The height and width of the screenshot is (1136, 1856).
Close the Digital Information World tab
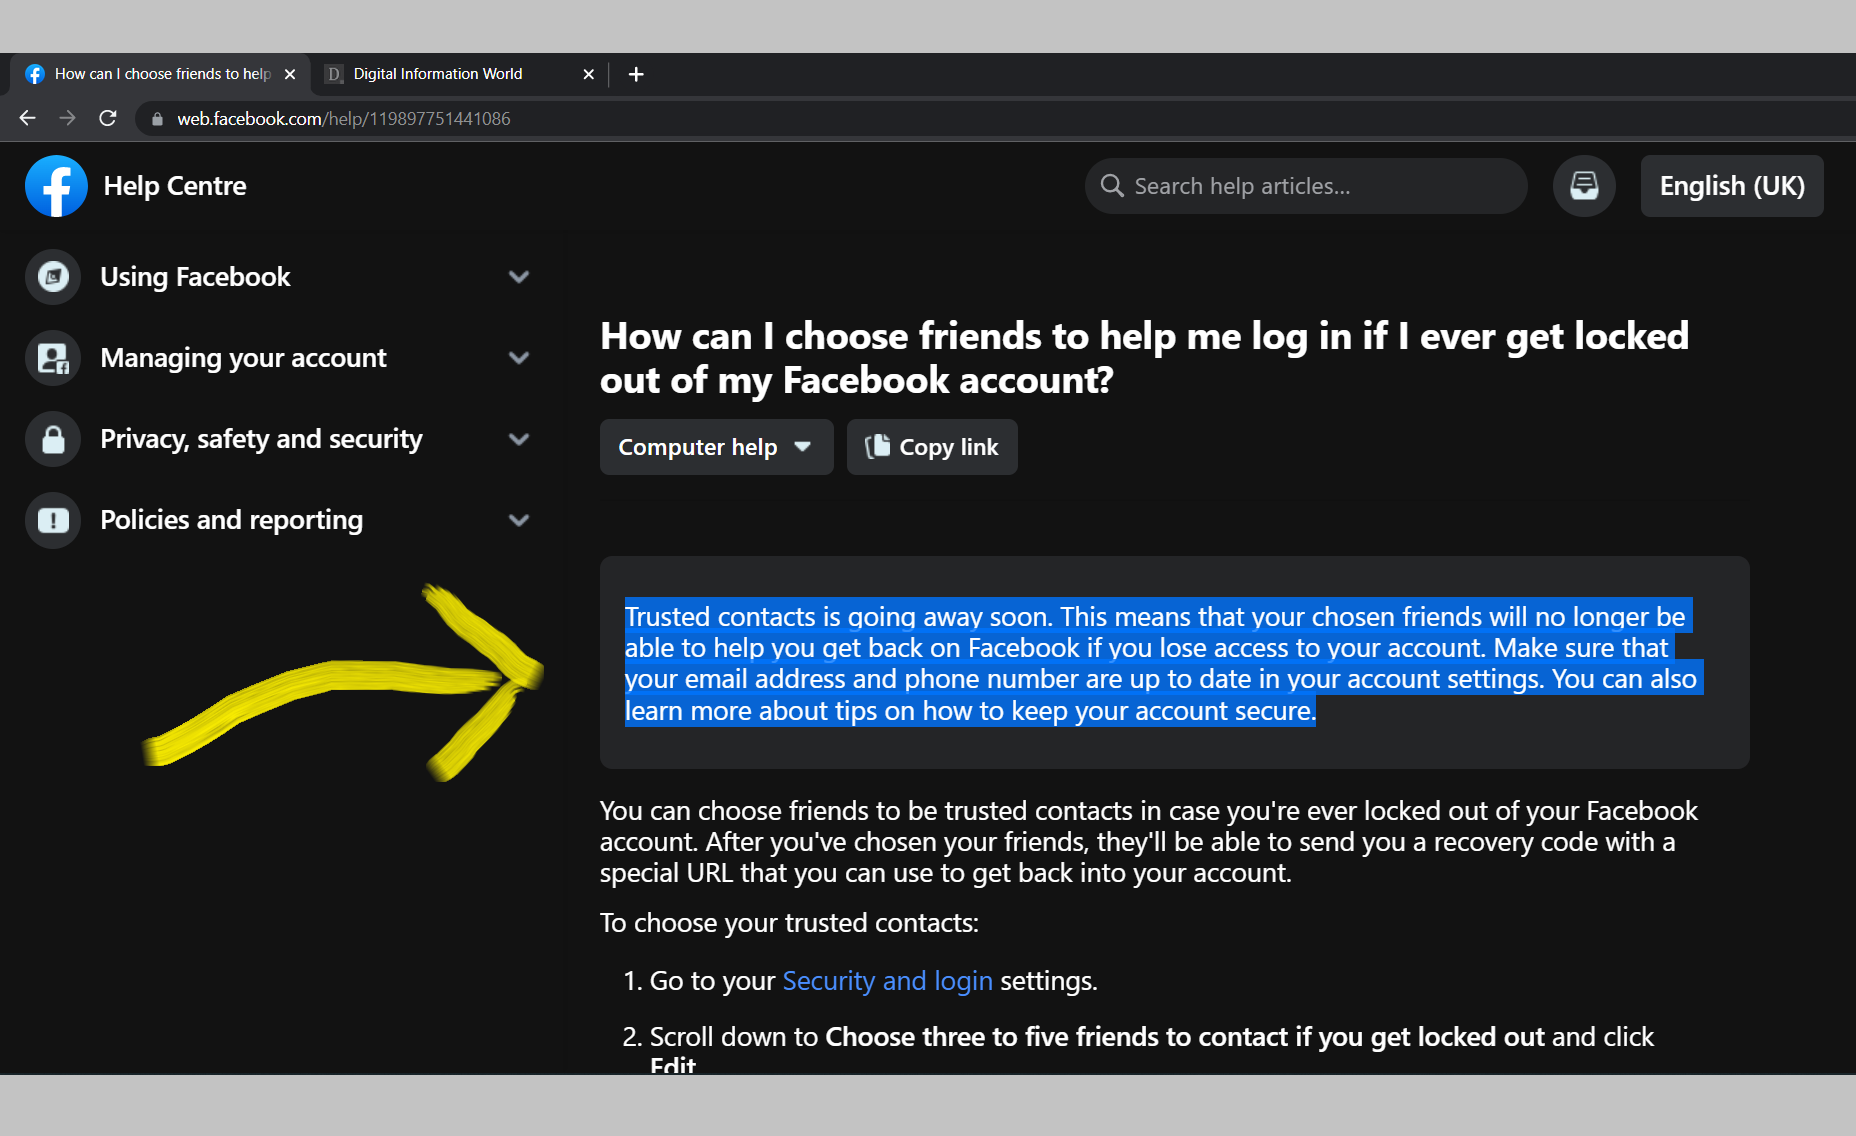pyautogui.click(x=588, y=74)
